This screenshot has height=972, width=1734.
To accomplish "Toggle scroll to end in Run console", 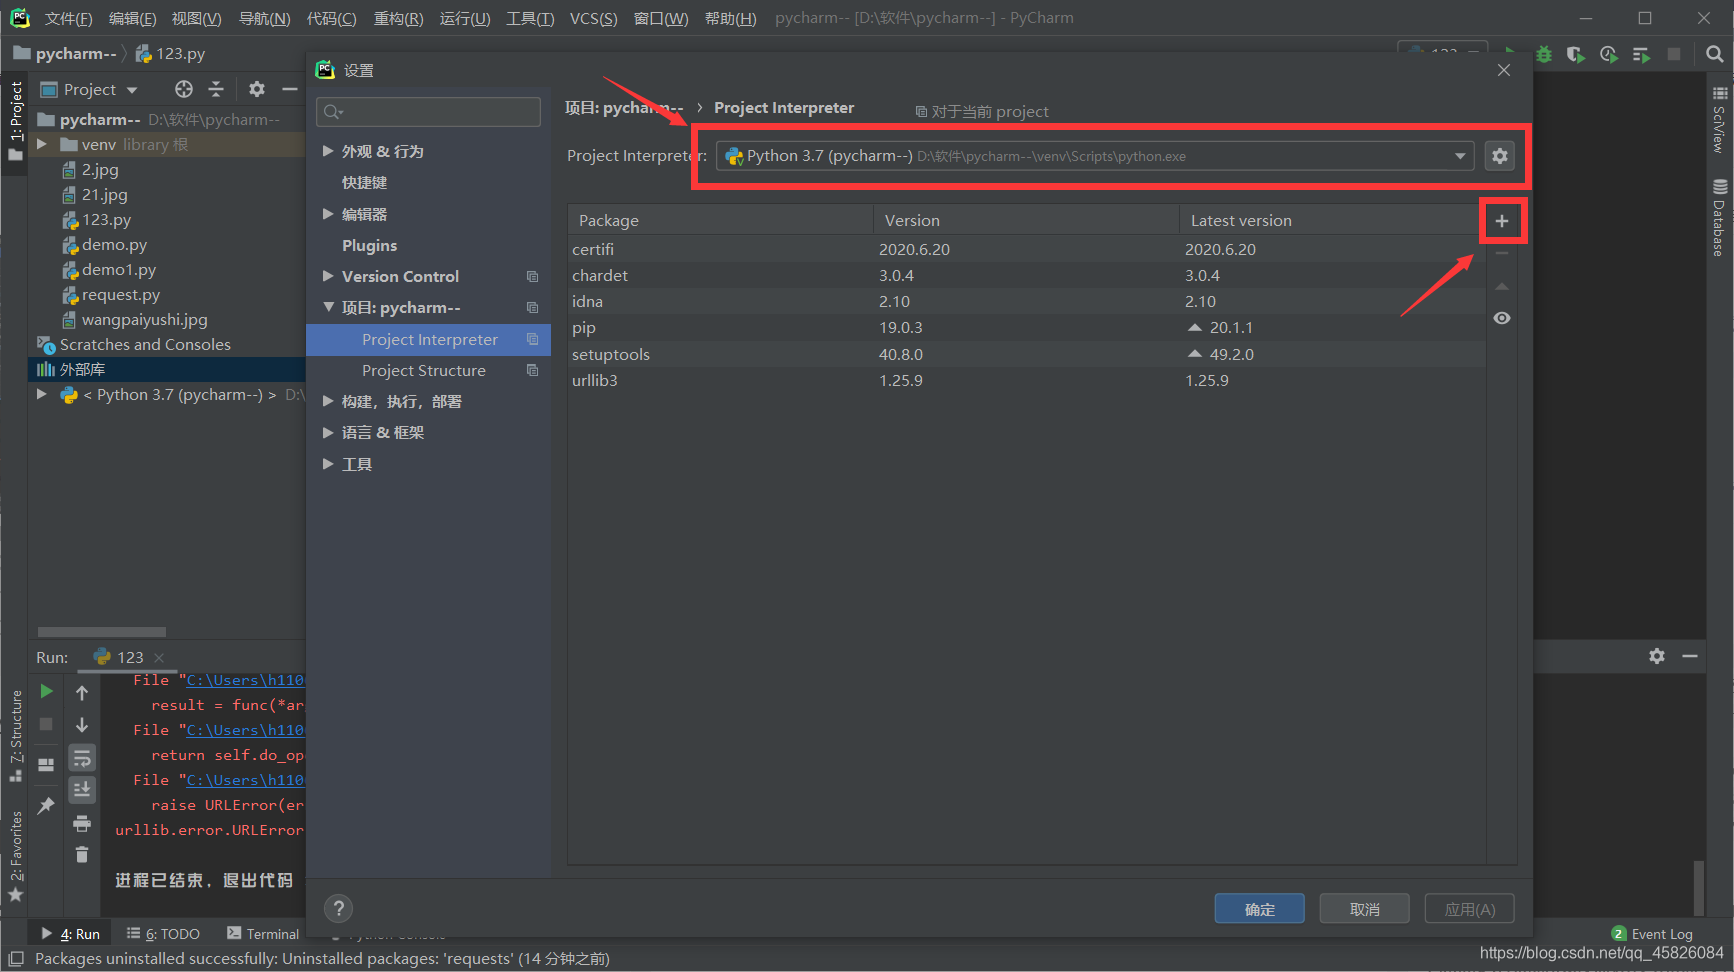I will coord(82,790).
